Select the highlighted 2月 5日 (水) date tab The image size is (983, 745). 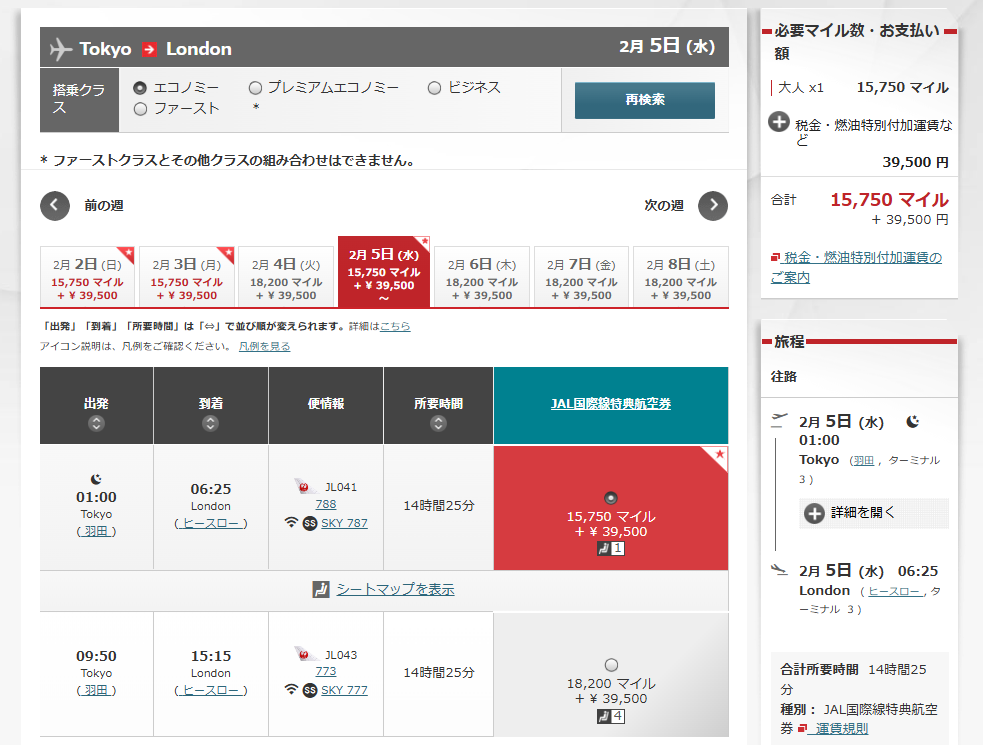(384, 272)
